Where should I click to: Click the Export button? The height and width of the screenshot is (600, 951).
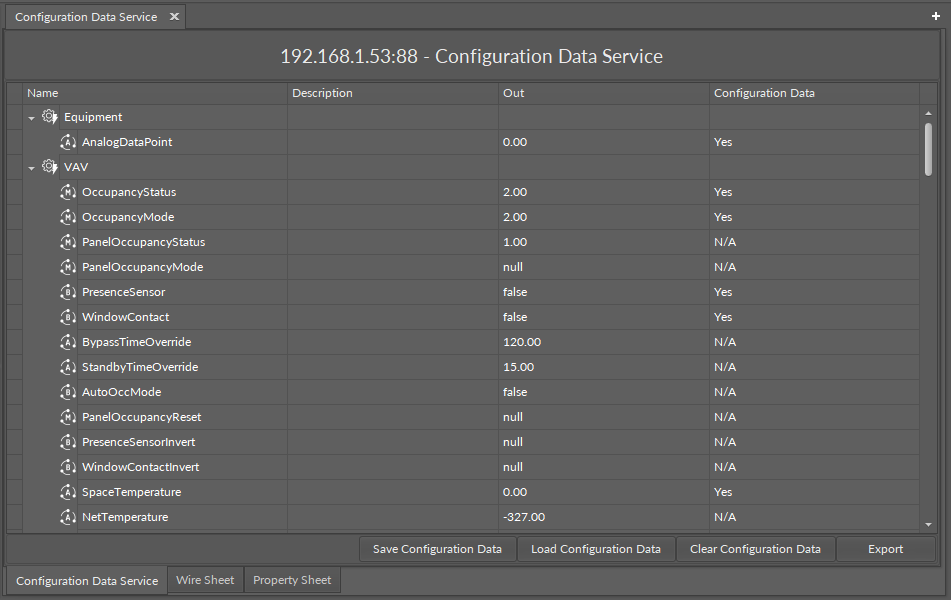click(885, 549)
